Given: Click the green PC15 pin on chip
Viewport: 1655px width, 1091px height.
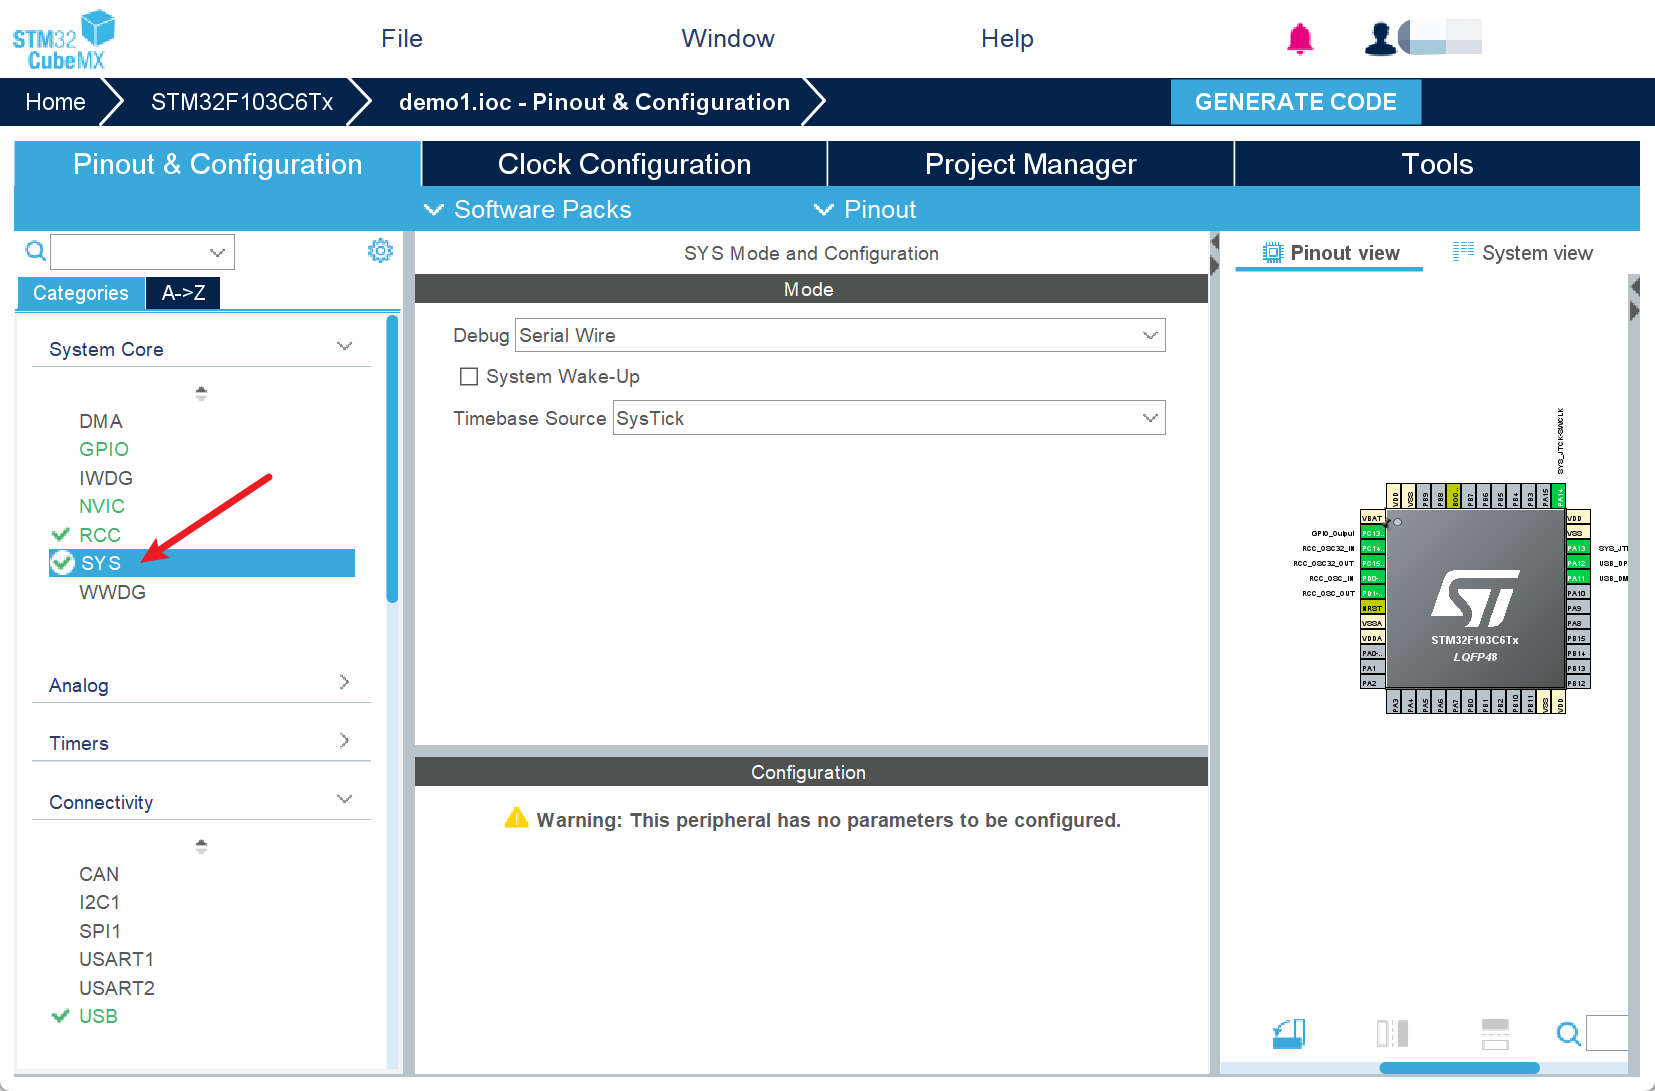Looking at the screenshot, I should [1373, 563].
